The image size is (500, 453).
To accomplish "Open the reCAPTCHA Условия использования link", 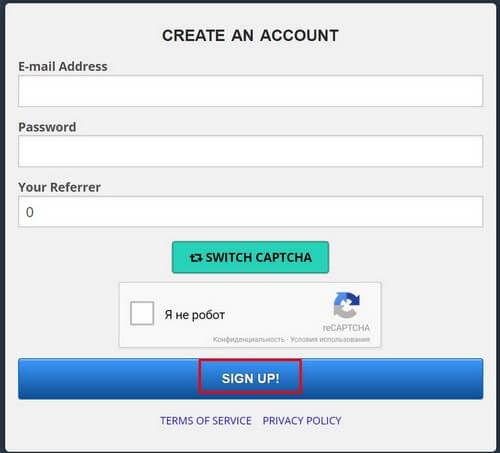I will (x=330, y=339).
